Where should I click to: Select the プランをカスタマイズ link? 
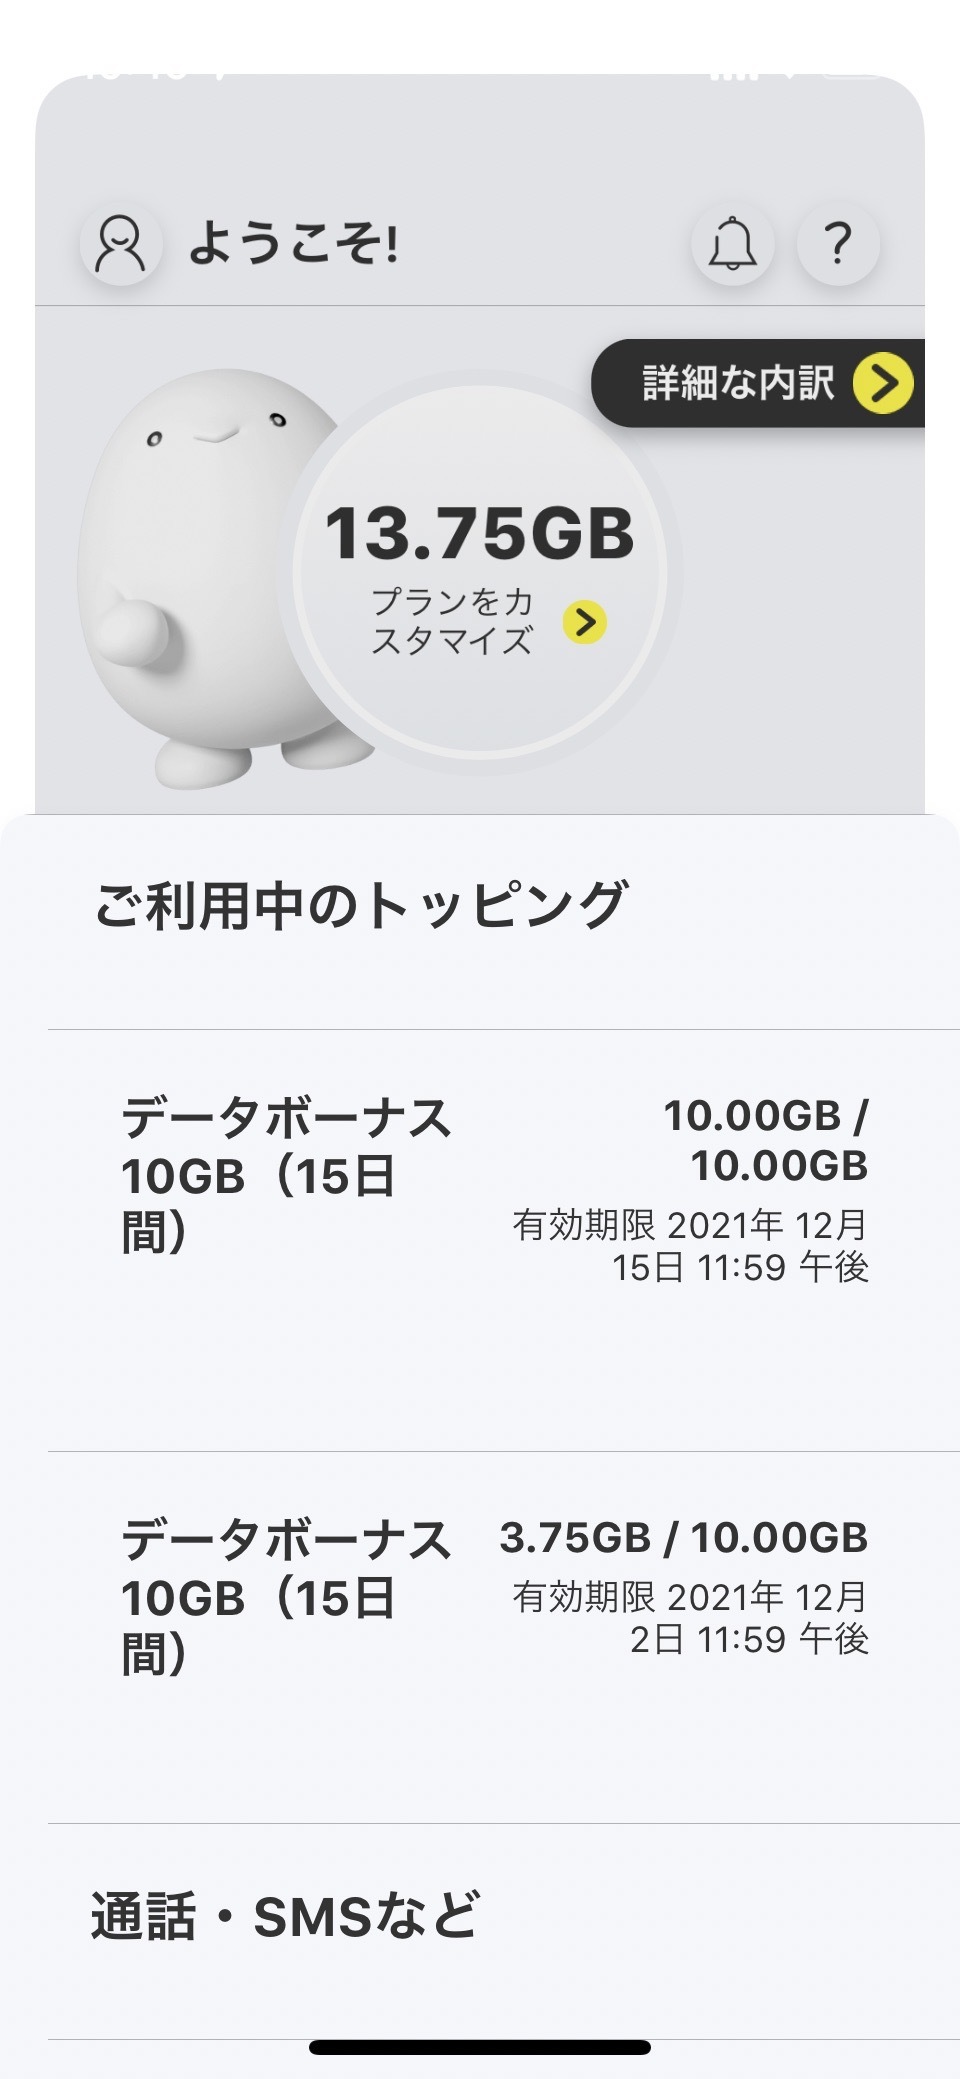click(x=452, y=621)
